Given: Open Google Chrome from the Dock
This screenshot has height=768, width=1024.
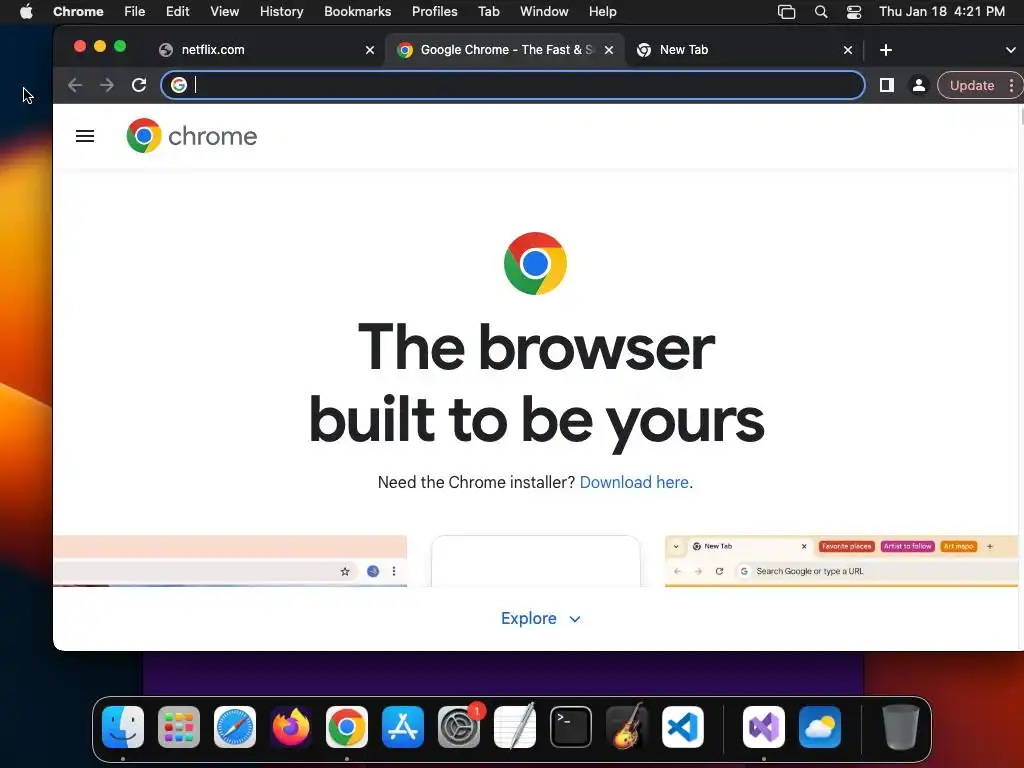Looking at the screenshot, I should click(347, 727).
